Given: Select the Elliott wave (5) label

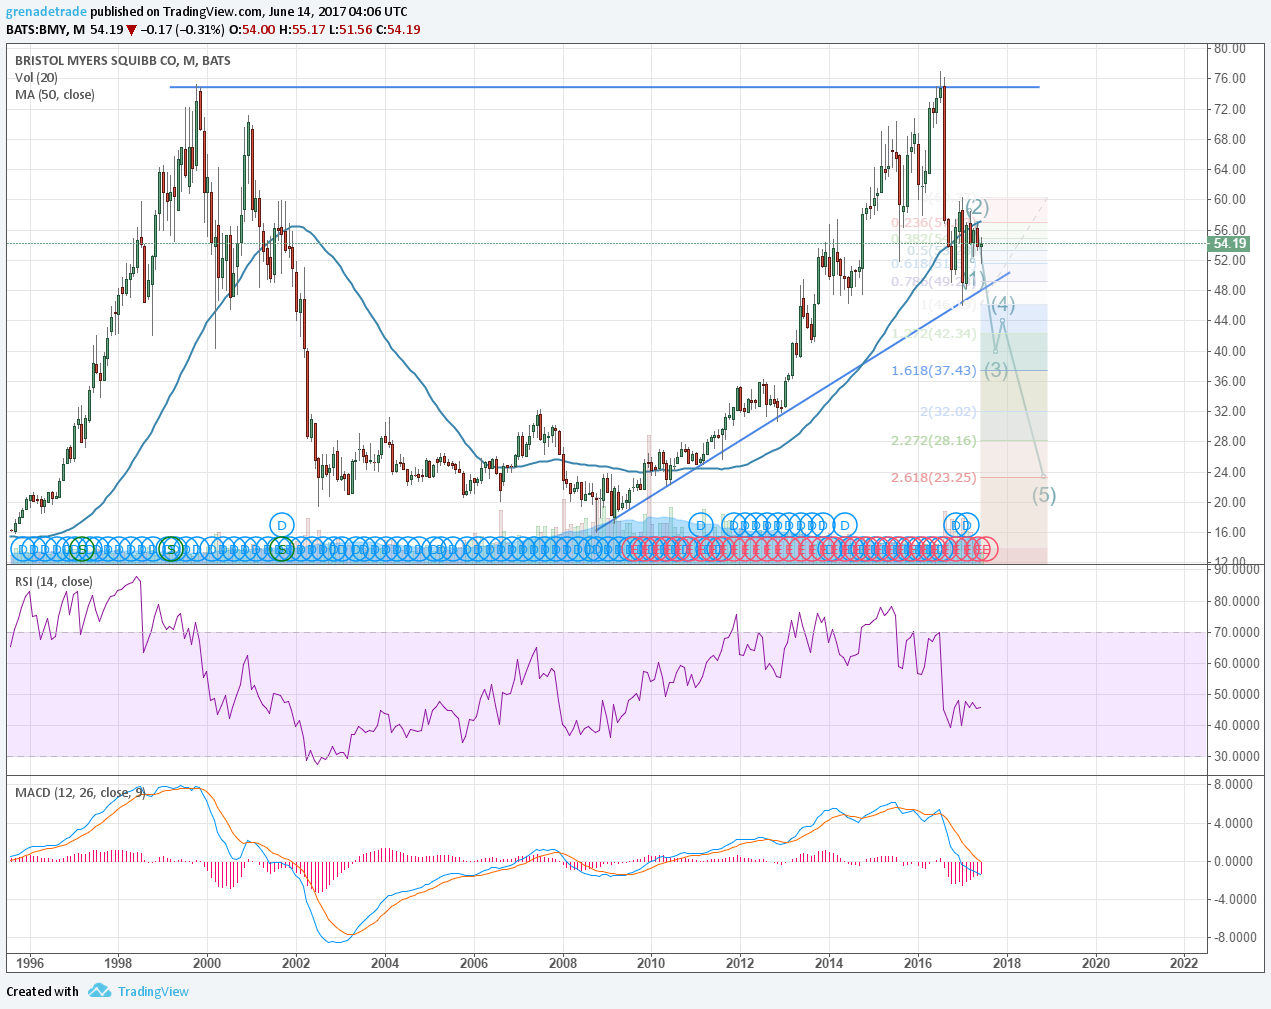Looking at the screenshot, I should pos(1044,495).
